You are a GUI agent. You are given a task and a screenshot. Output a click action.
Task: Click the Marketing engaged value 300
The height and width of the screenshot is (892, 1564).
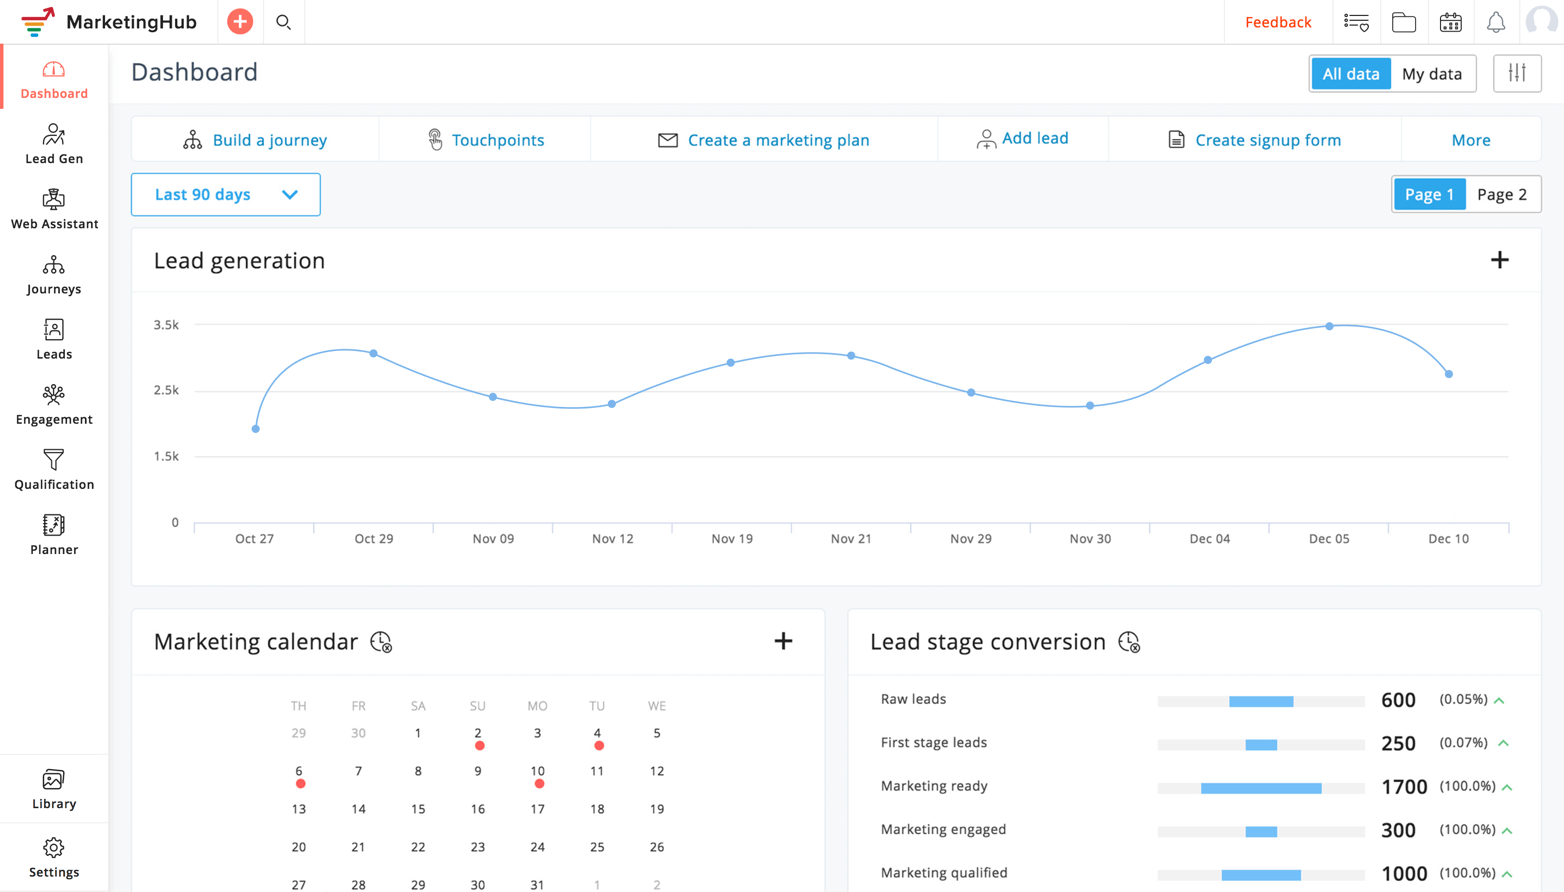1398,830
